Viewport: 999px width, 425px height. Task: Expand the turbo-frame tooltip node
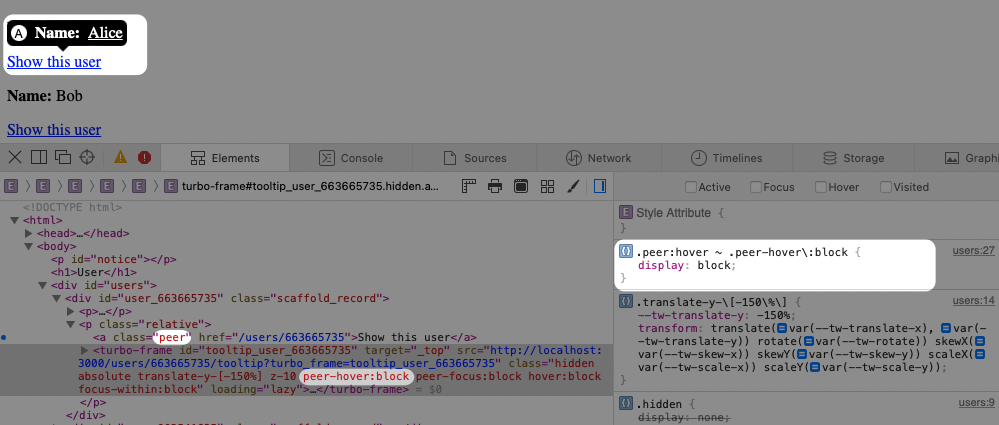[x=84, y=350]
